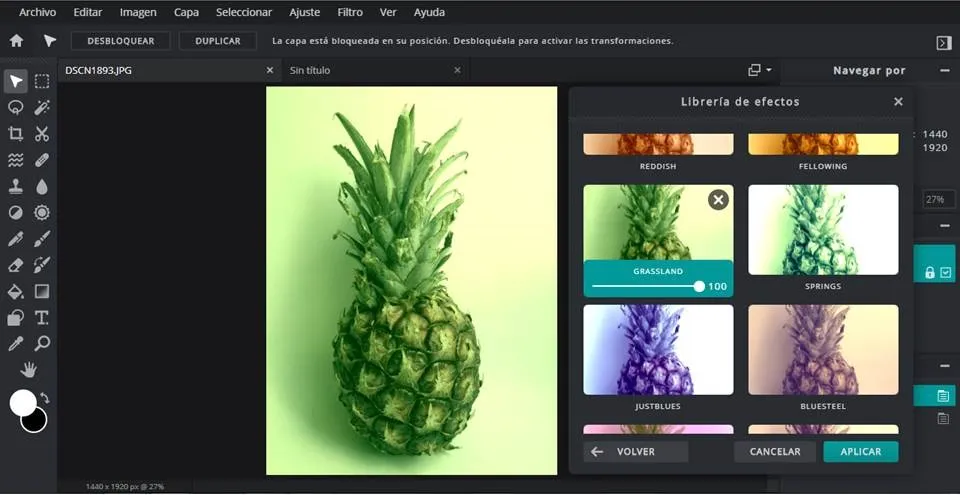Click the Grassland intensity slider handle
Image resolution: width=960 pixels, height=495 pixels.
(x=699, y=287)
